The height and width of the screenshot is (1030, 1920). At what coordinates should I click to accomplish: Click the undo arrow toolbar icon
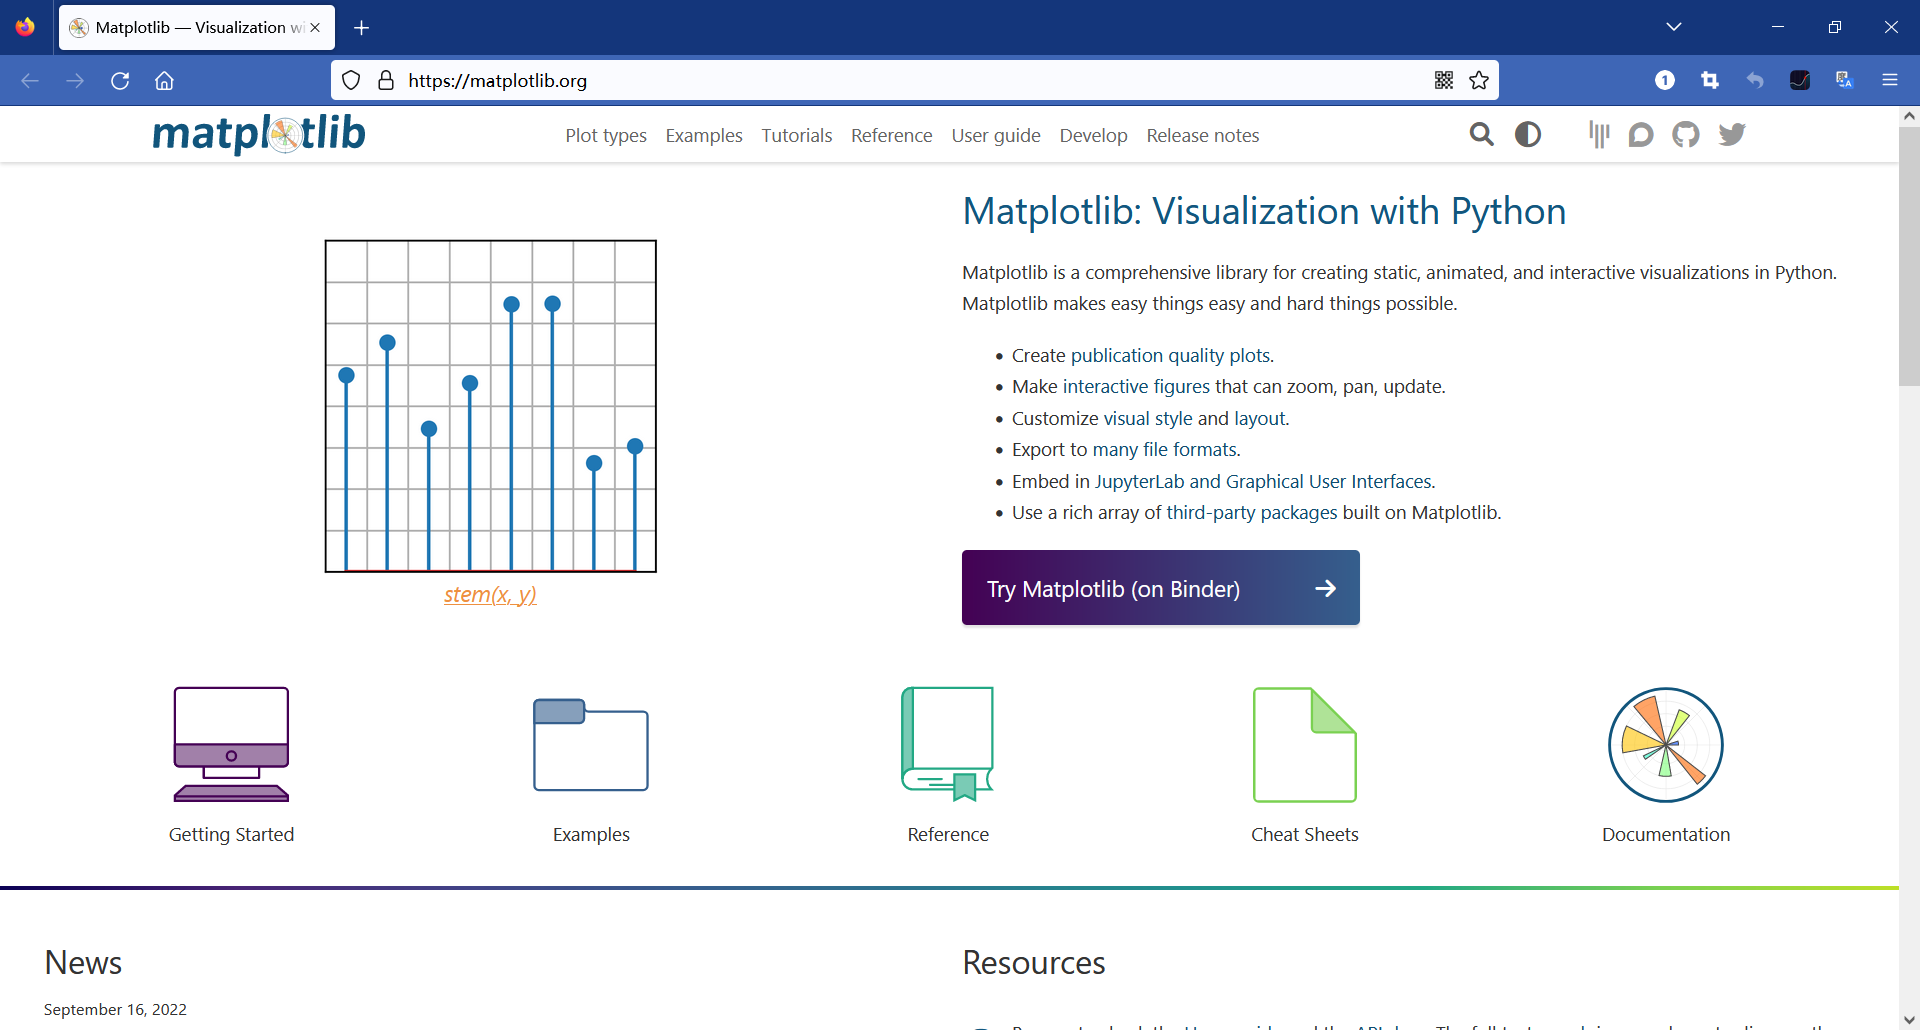tap(1755, 81)
